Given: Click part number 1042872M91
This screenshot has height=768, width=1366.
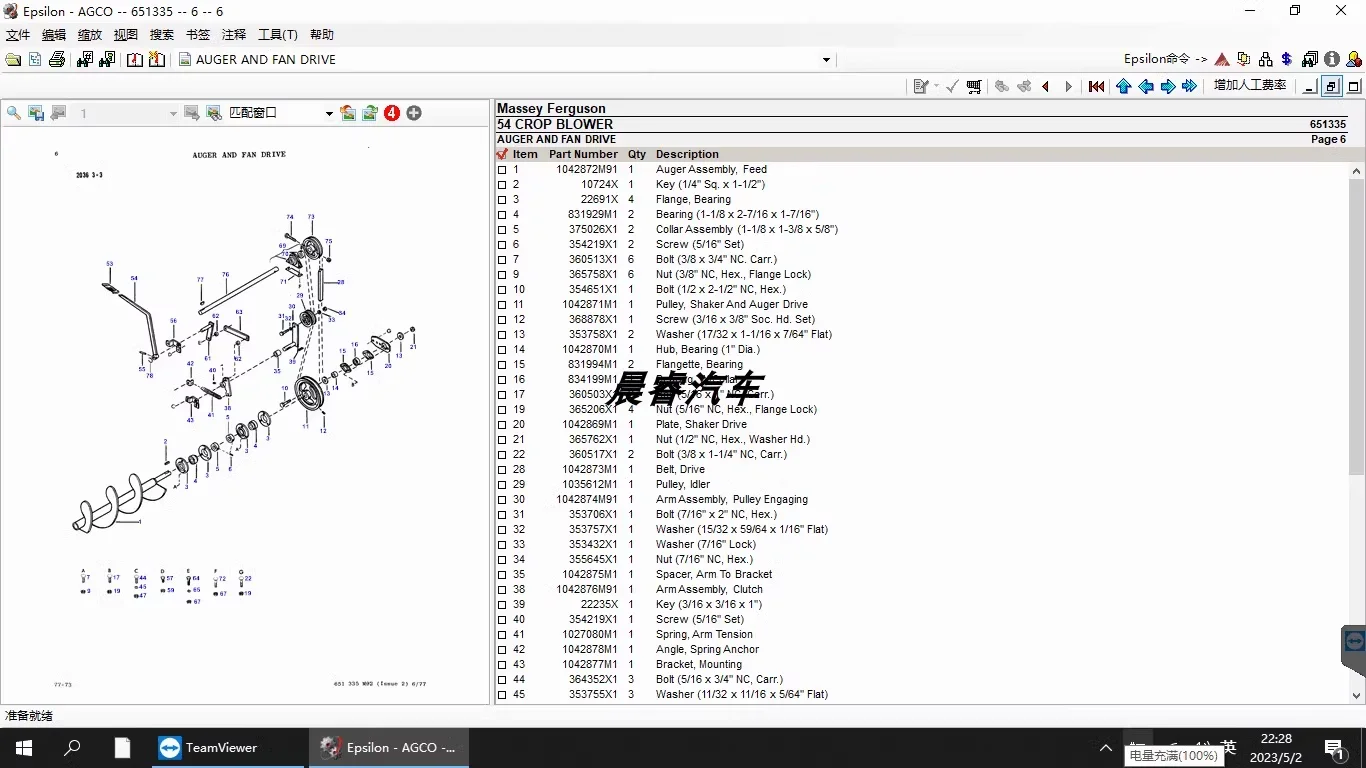Looking at the screenshot, I should [x=587, y=170].
